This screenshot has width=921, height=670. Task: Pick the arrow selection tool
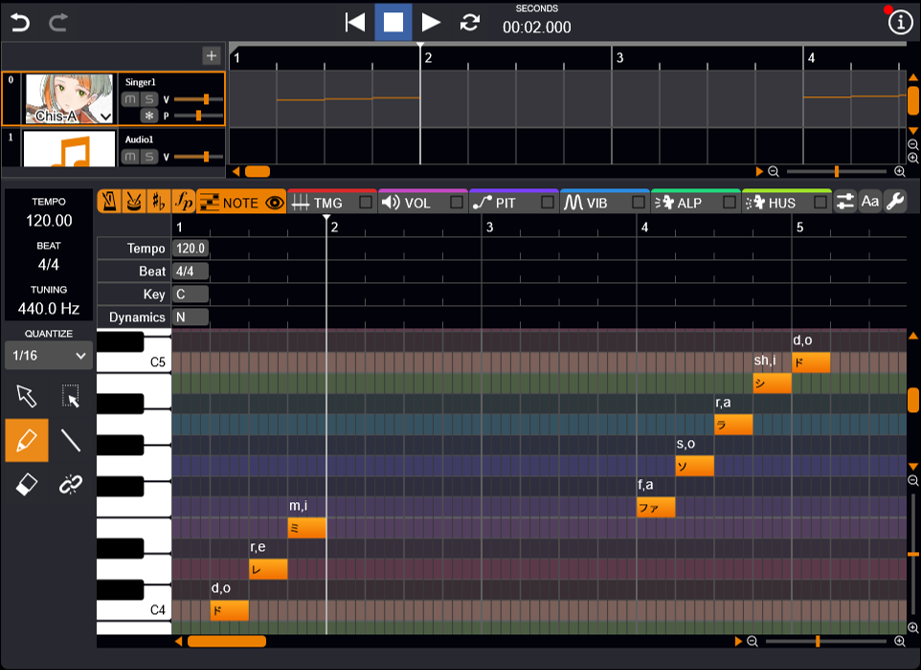(x=27, y=396)
